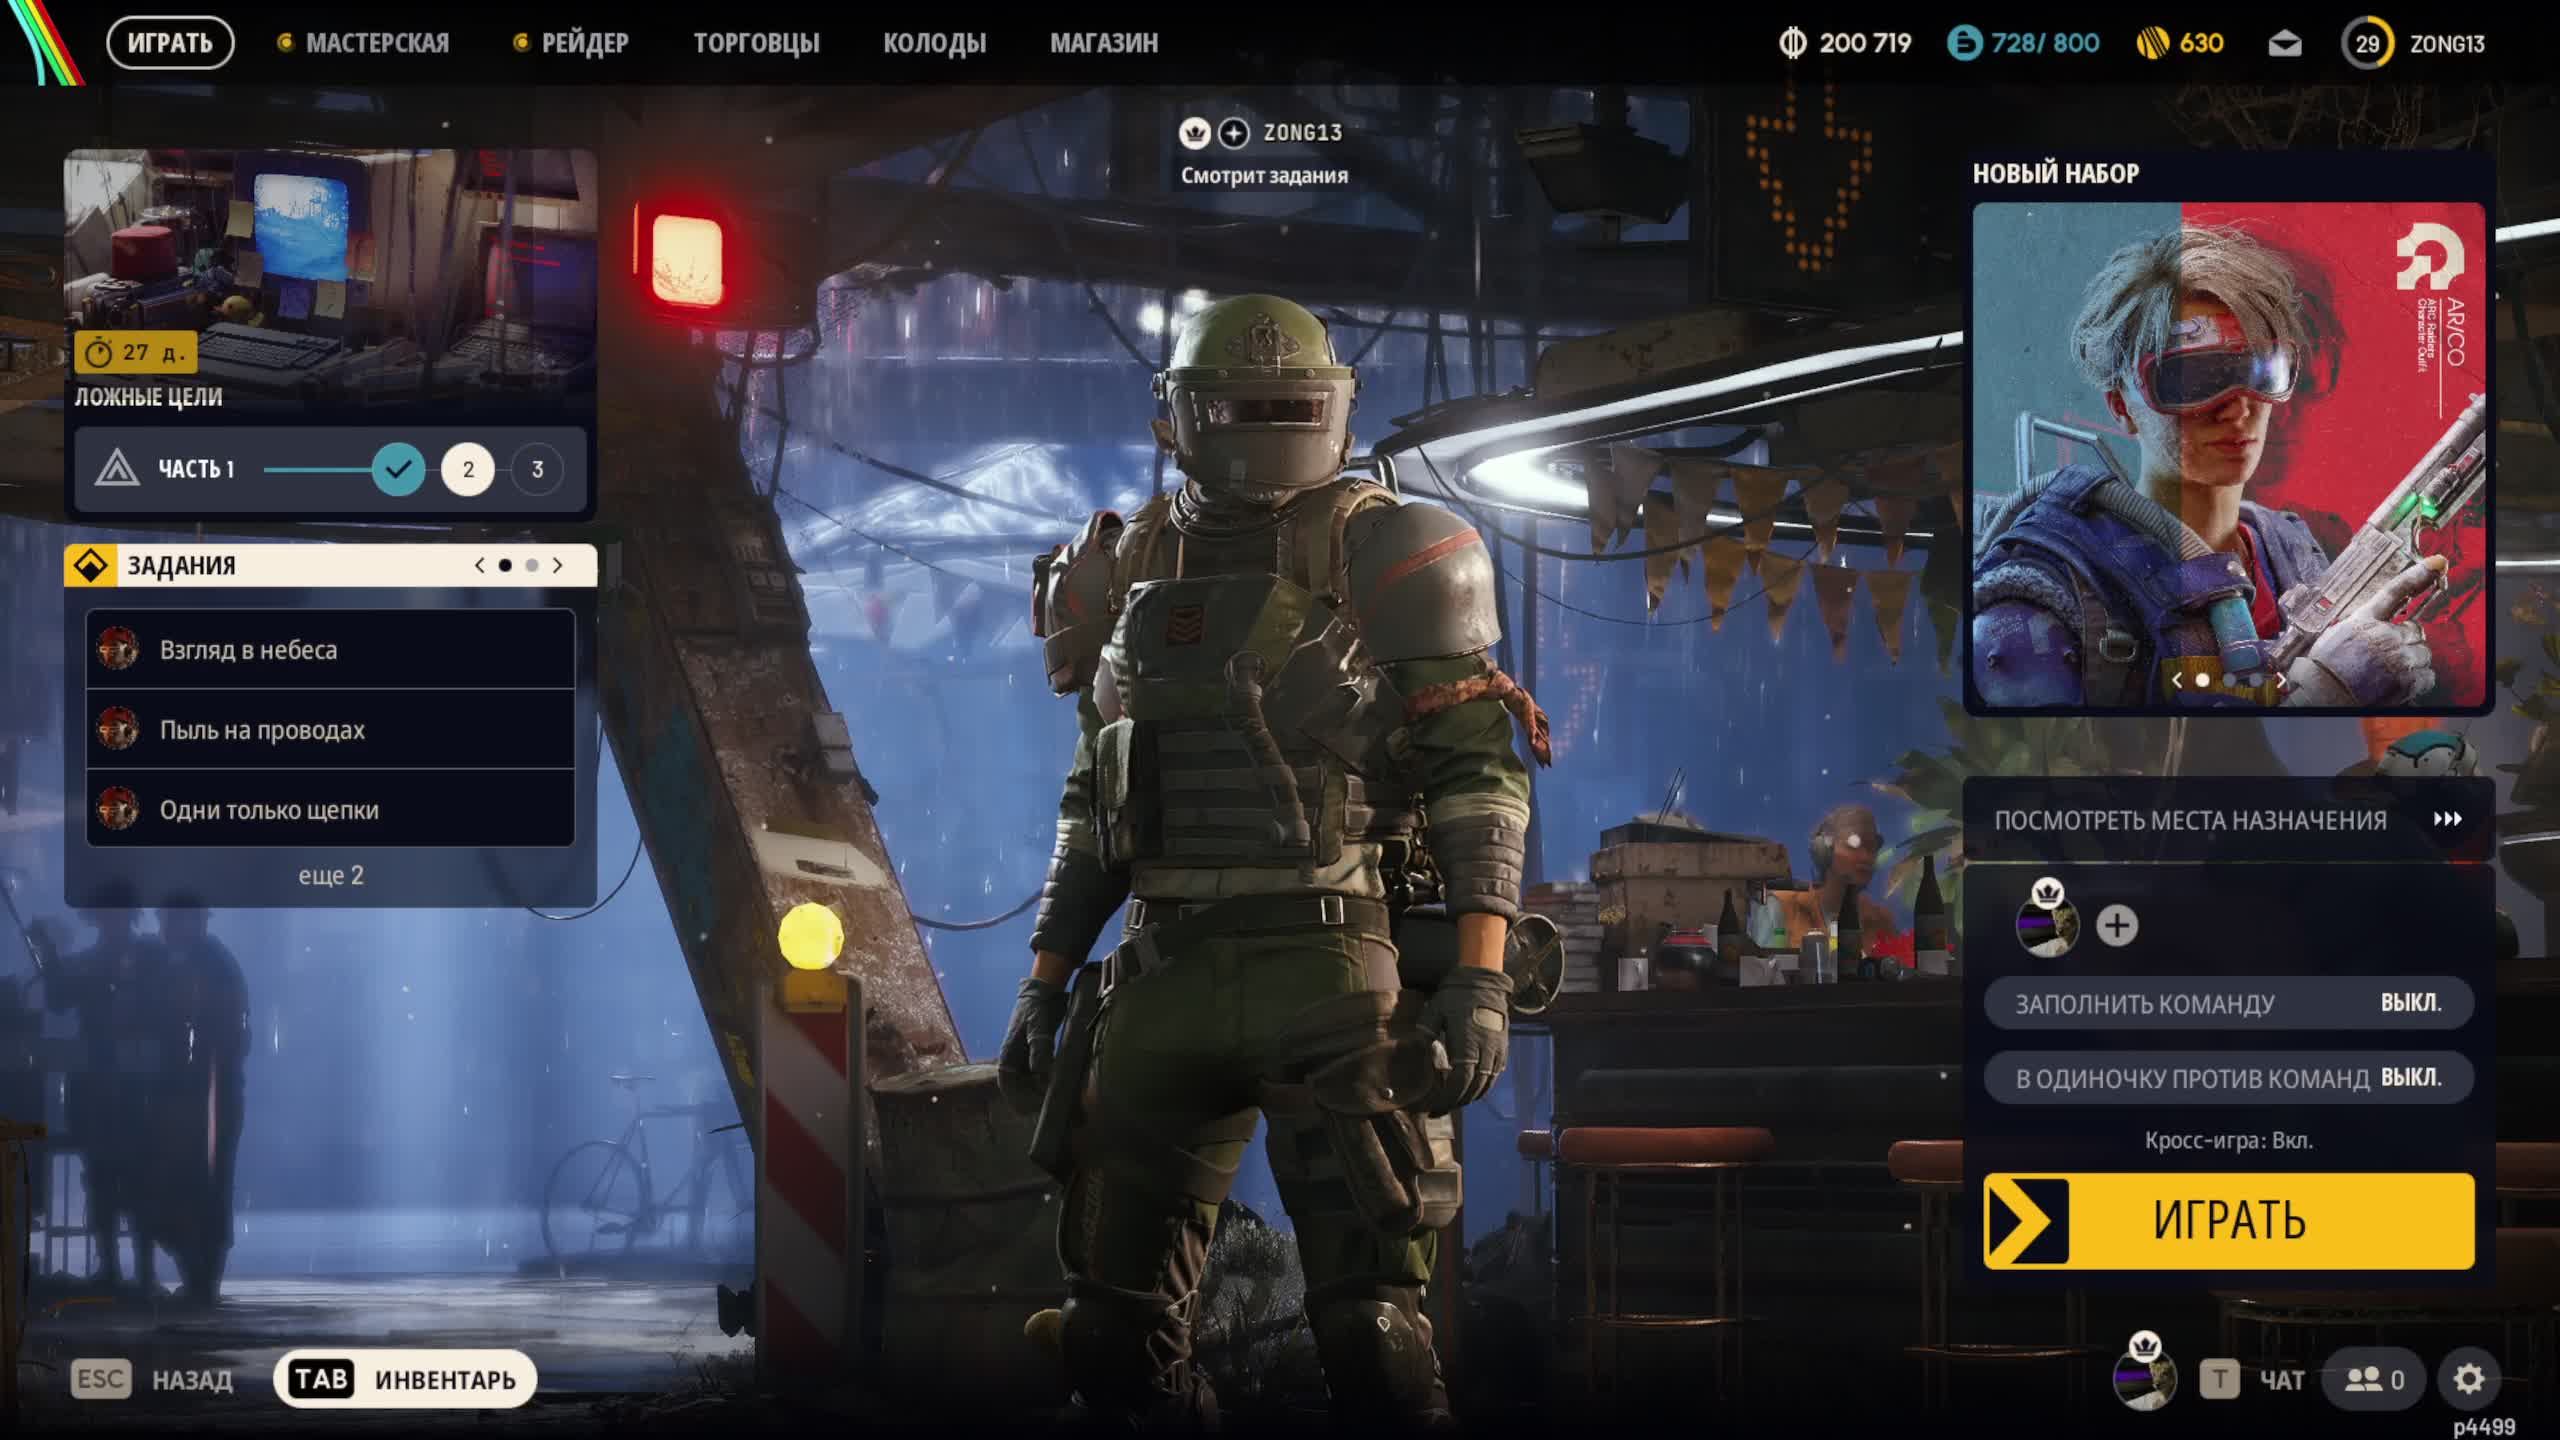Screen dimensions: 2560x1440
Task: Show next НОВЫЙ НАБОР banner arrow
Action: [2281, 679]
